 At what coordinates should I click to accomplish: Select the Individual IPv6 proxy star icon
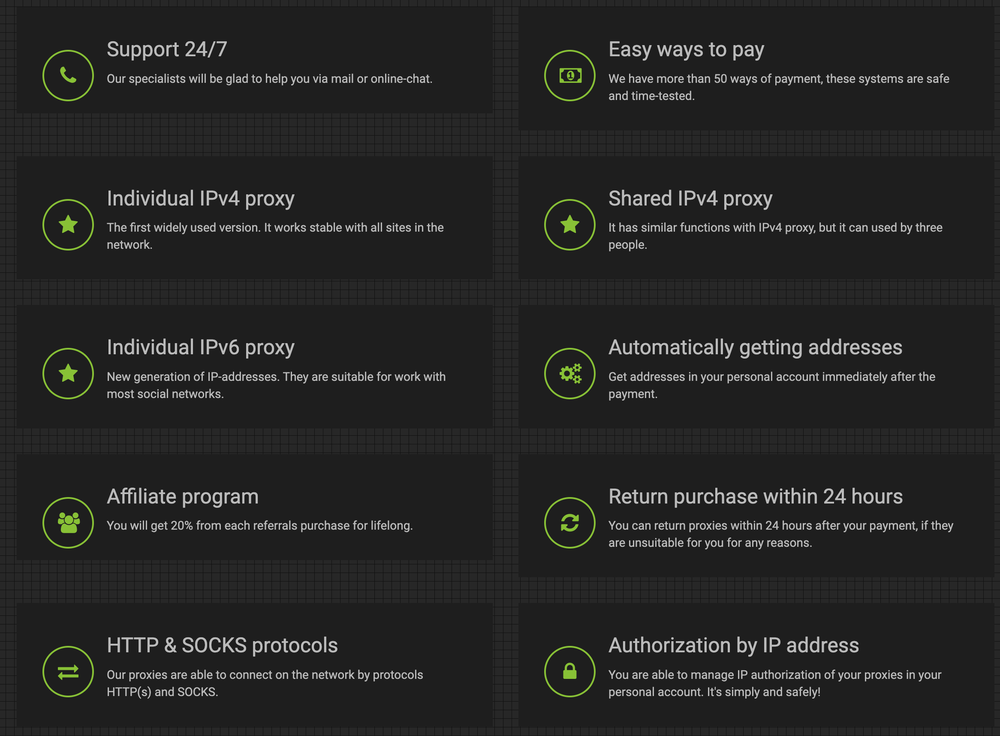coord(68,373)
